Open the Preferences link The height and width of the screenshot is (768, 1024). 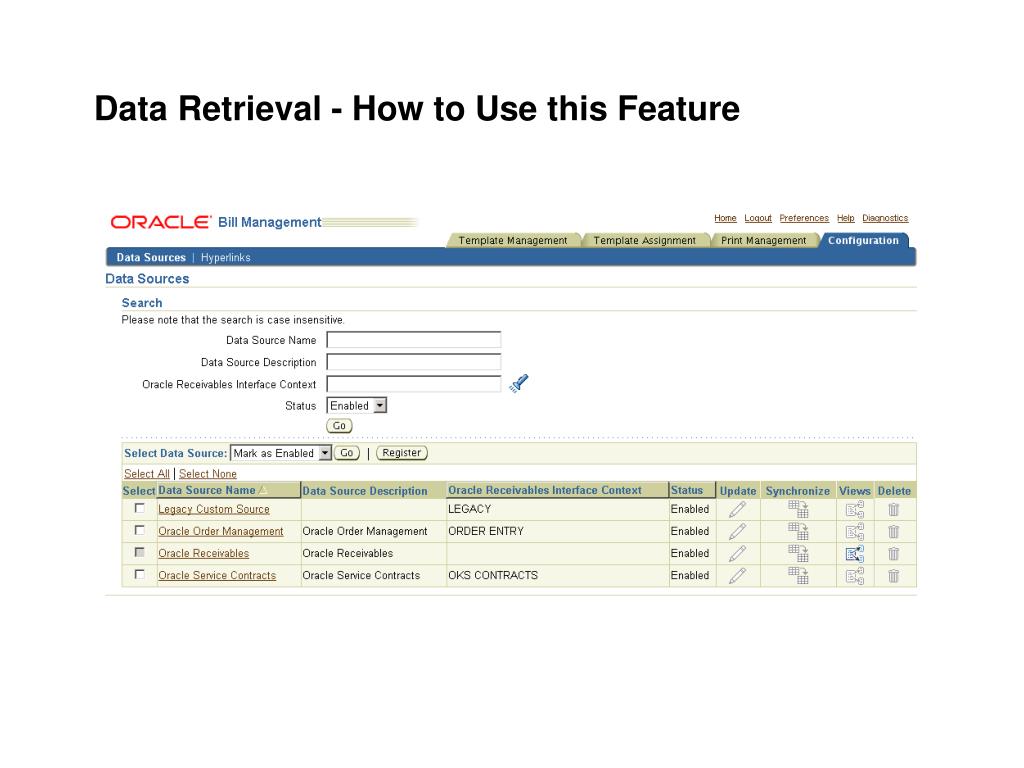tap(804, 218)
